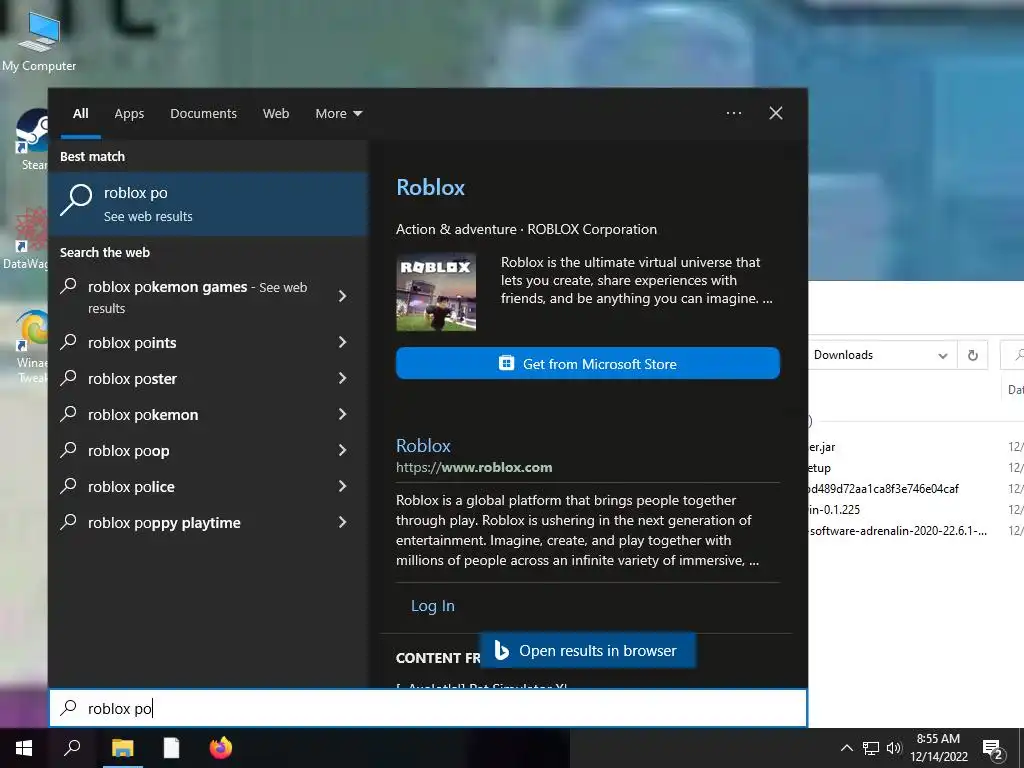Viewport: 1024px width, 768px height.
Task: Select the Apps search tab
Action: [129, 114]
